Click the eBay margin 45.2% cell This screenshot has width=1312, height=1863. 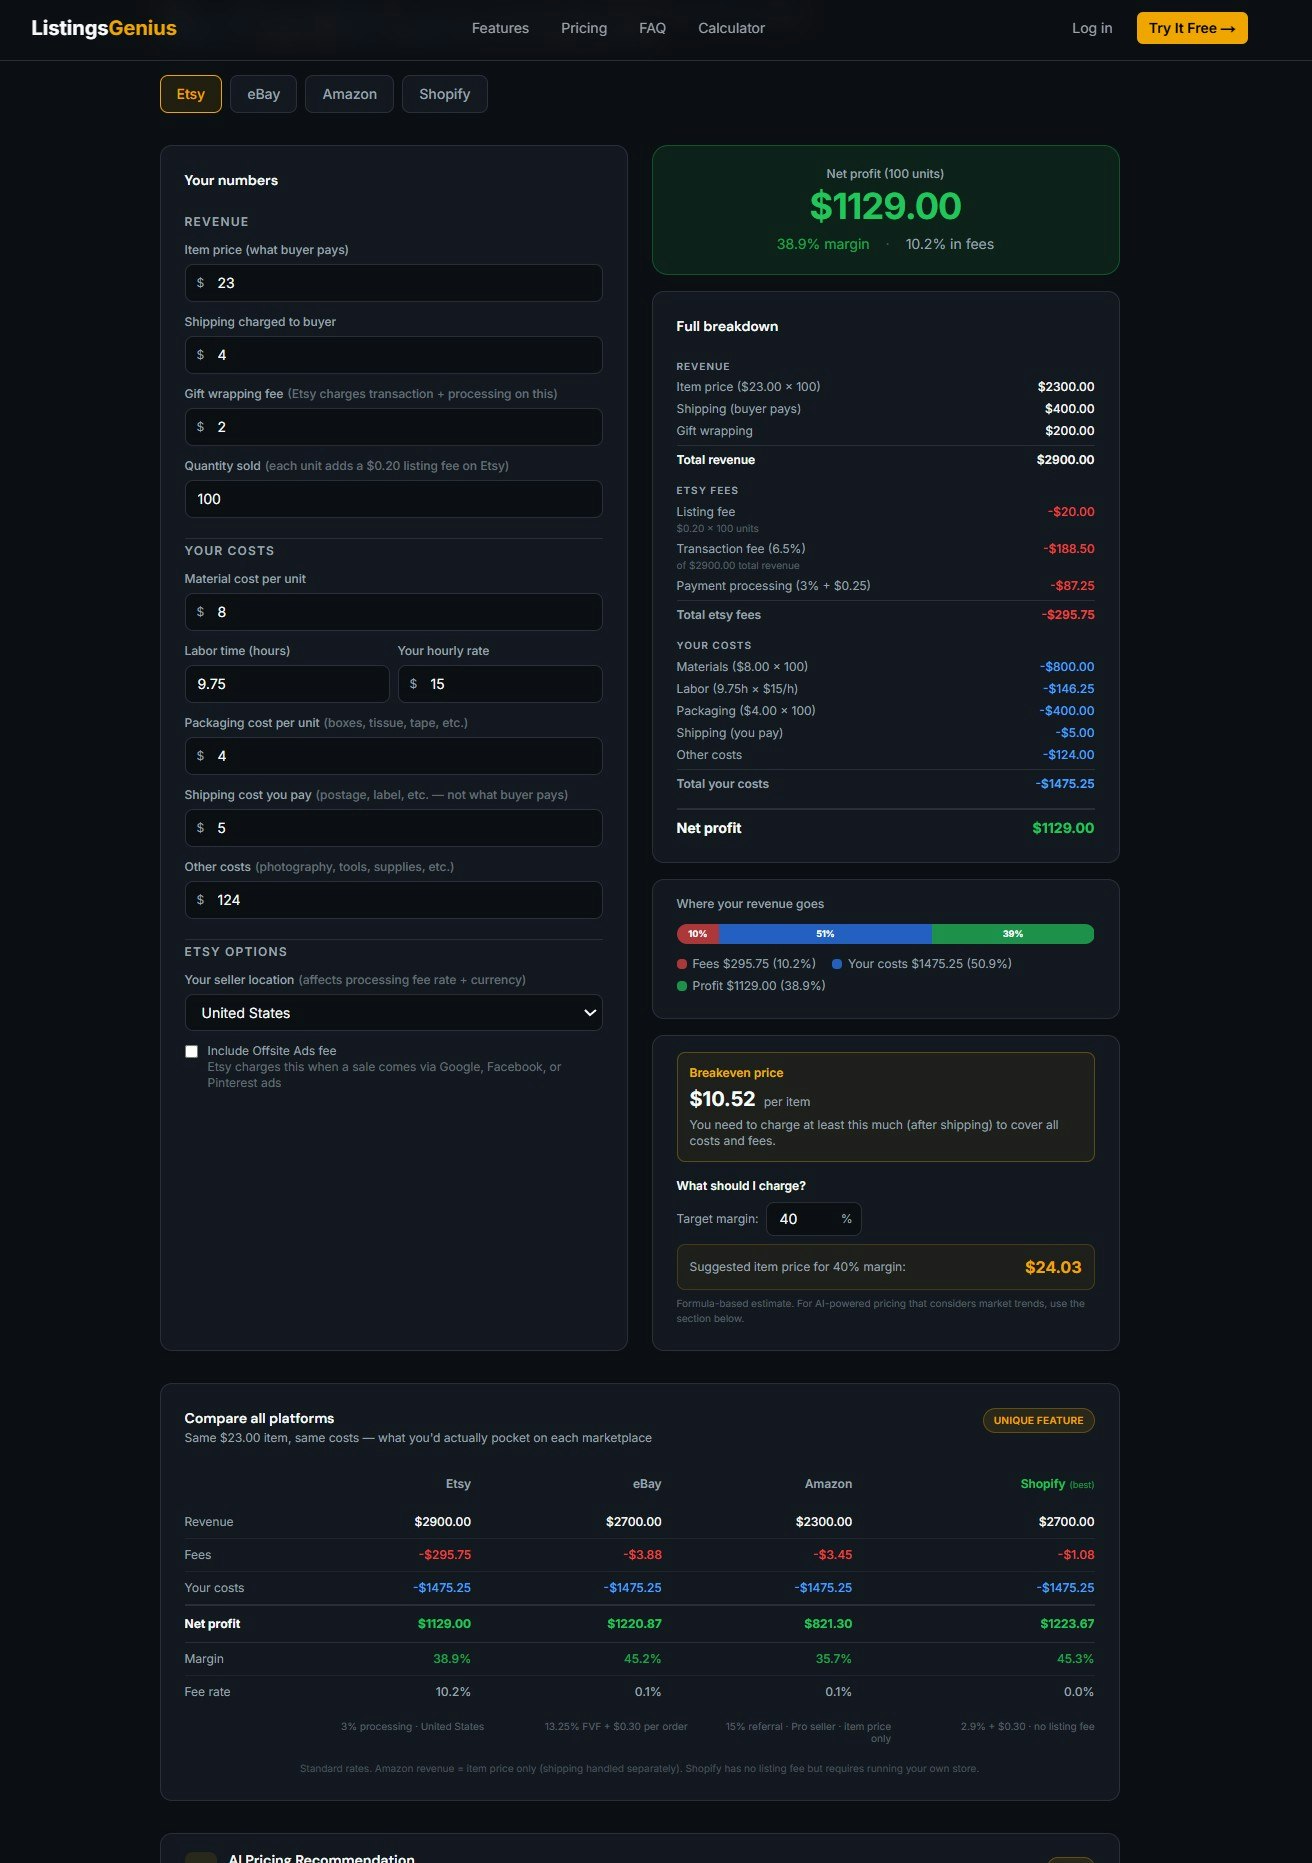click(x=642, y=1659)
